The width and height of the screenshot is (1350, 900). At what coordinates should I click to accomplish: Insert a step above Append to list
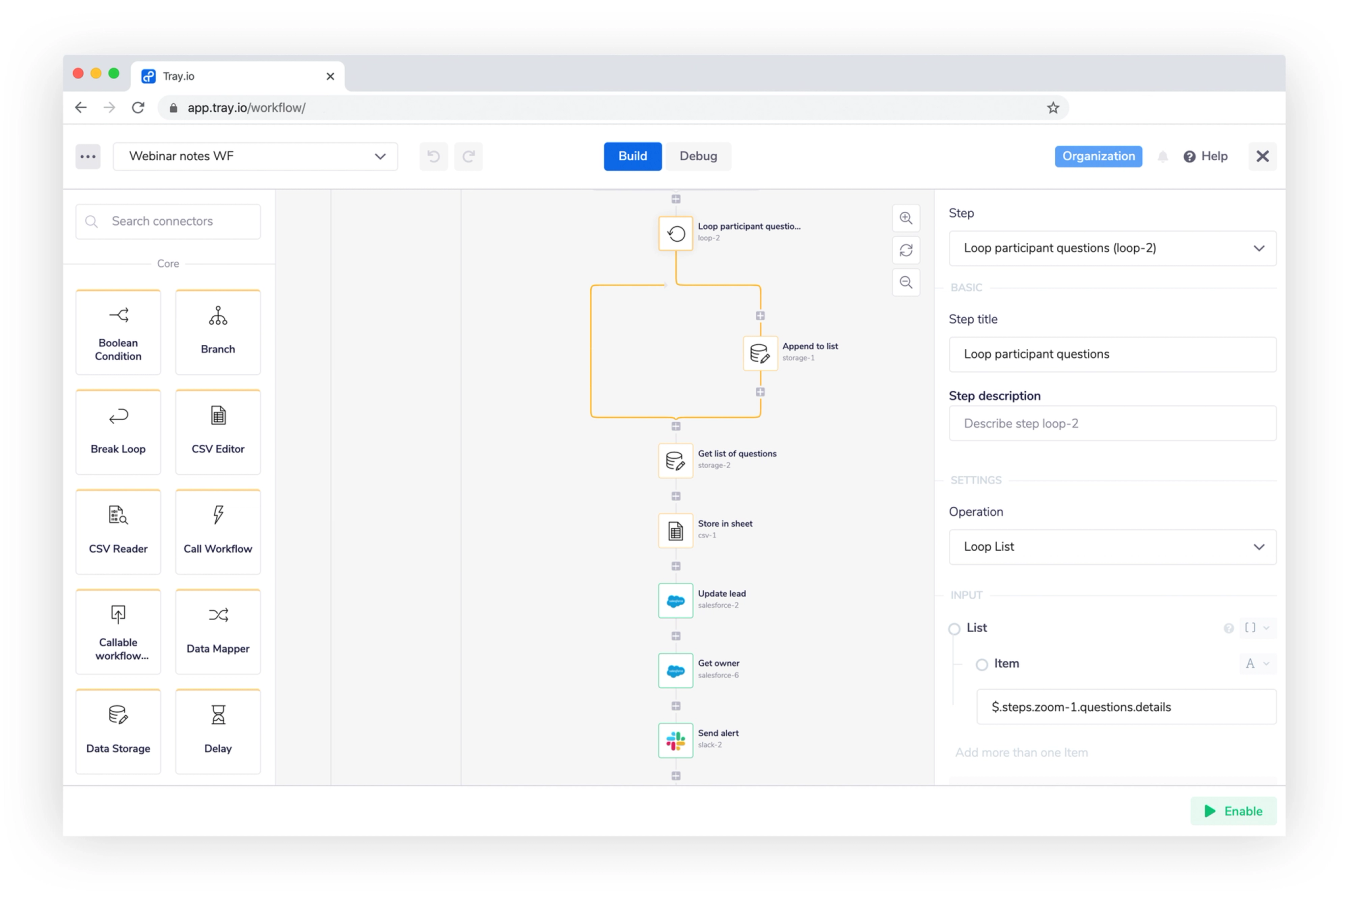760,316
